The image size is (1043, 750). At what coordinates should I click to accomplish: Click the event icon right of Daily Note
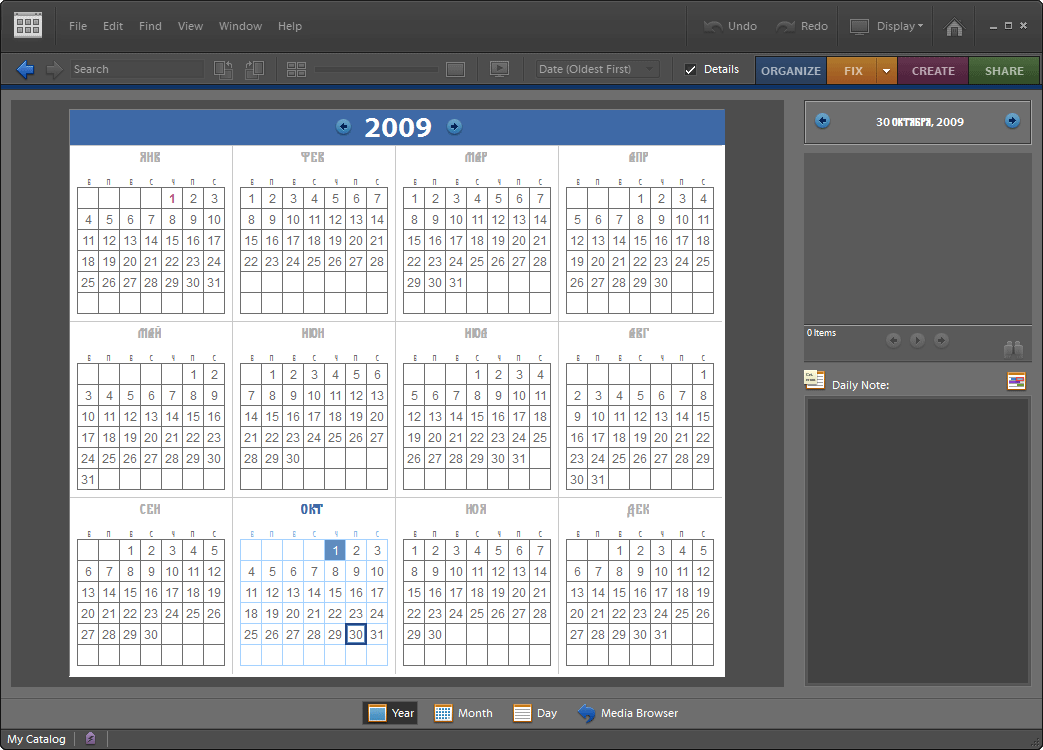[x=1016, y=381]
